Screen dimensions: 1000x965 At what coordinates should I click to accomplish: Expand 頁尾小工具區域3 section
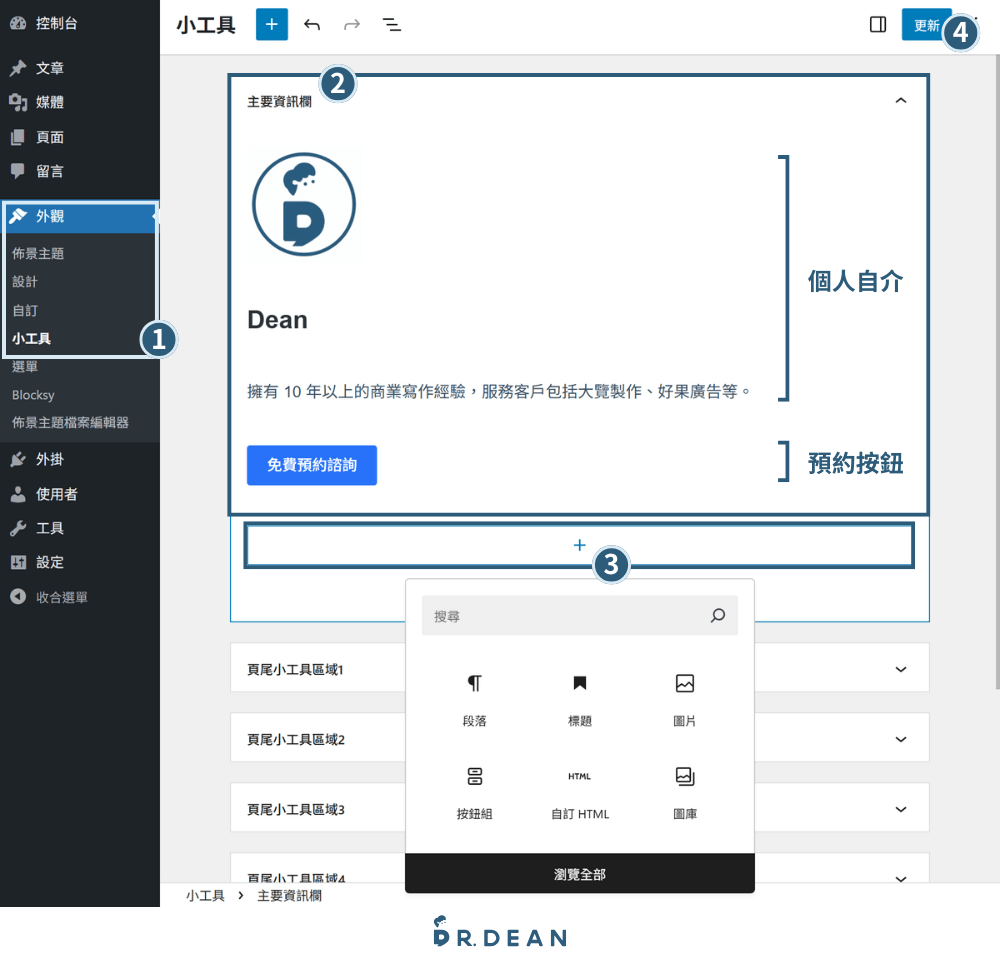[x=901, y=809]
